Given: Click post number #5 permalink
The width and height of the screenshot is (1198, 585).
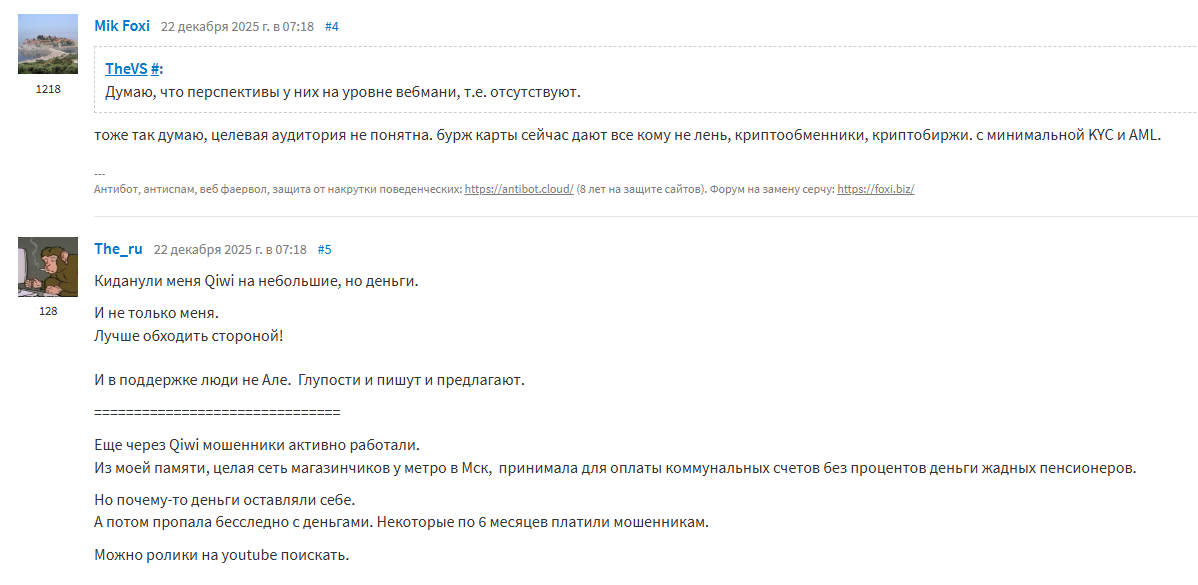Looking at the screenshot, I should tap(324, 249).
